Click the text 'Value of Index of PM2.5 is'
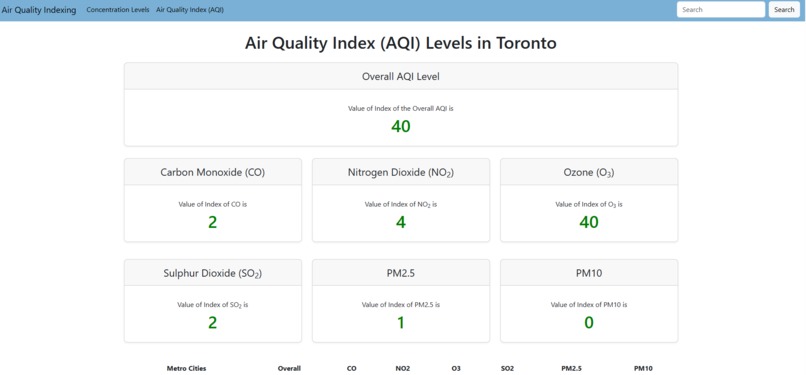Viewport: 806px width, 375px height. [x=401, y=305]
